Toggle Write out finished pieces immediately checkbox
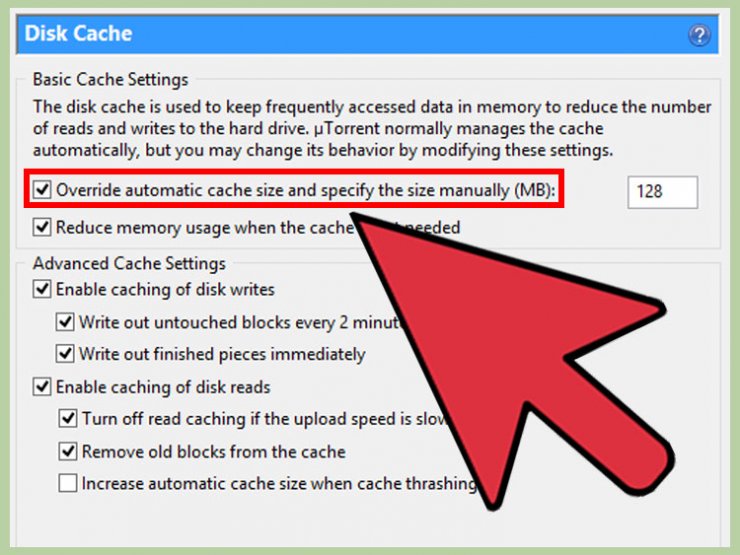This screenshot has height=555, width=740. (x=65, y=354)
